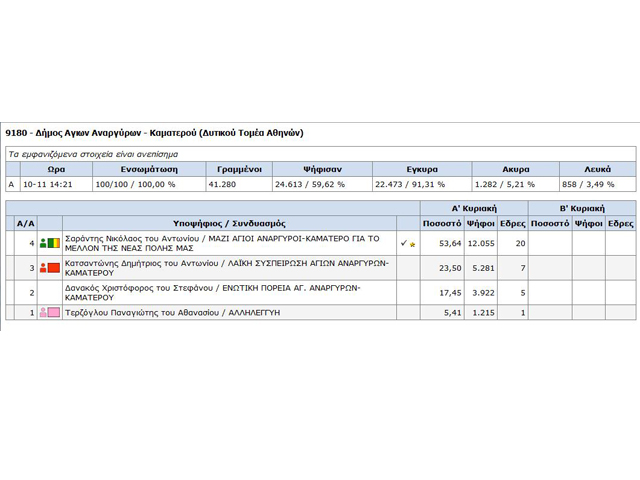
Task: Select the red party color swatch for Κατσαντώνης
Action: (x=55, y=268)
